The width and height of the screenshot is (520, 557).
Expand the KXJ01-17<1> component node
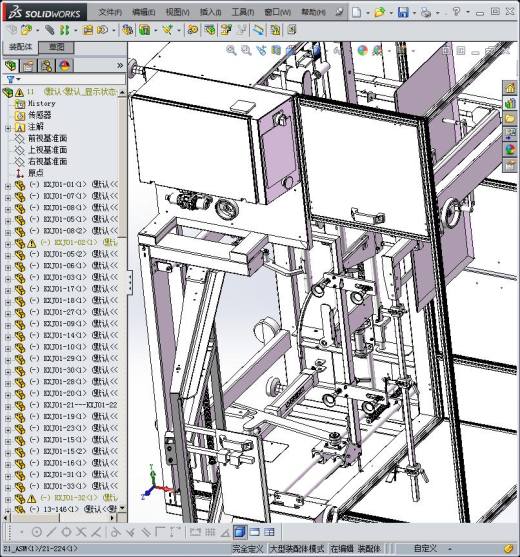point(8,290)
